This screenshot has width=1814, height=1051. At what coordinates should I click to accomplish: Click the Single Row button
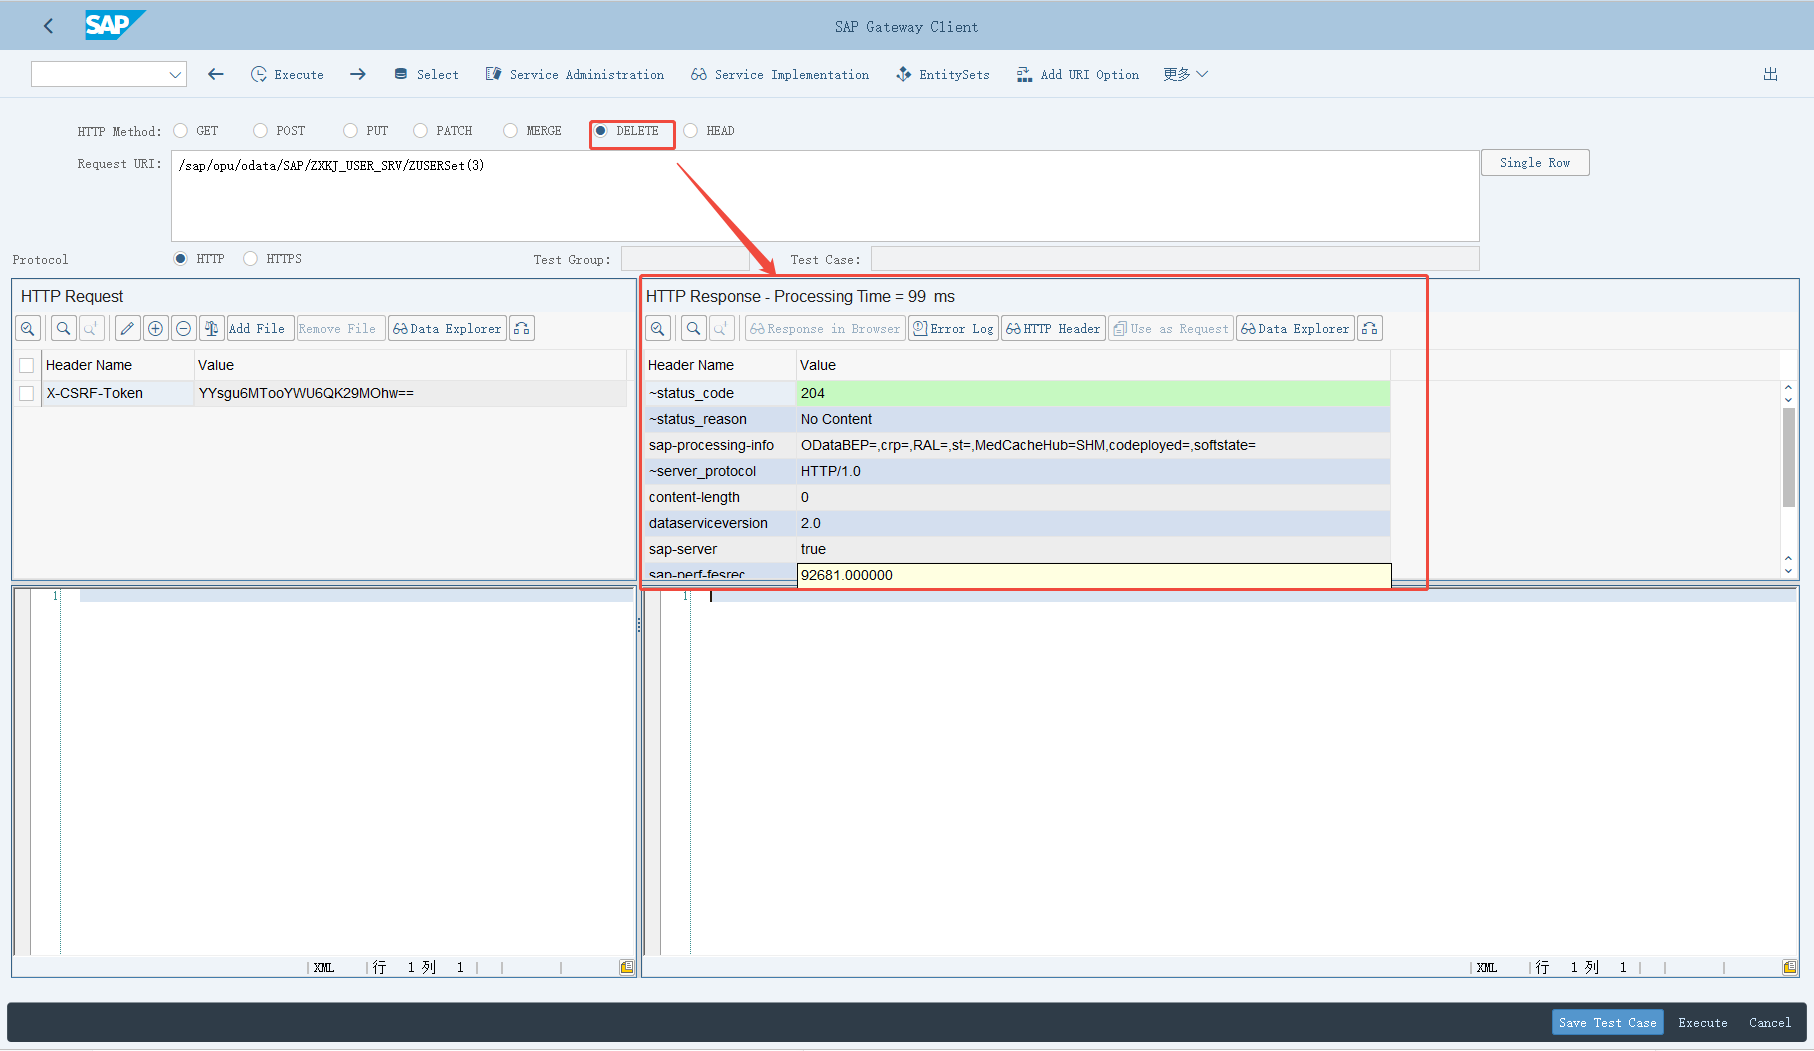tap(1535, 162)
